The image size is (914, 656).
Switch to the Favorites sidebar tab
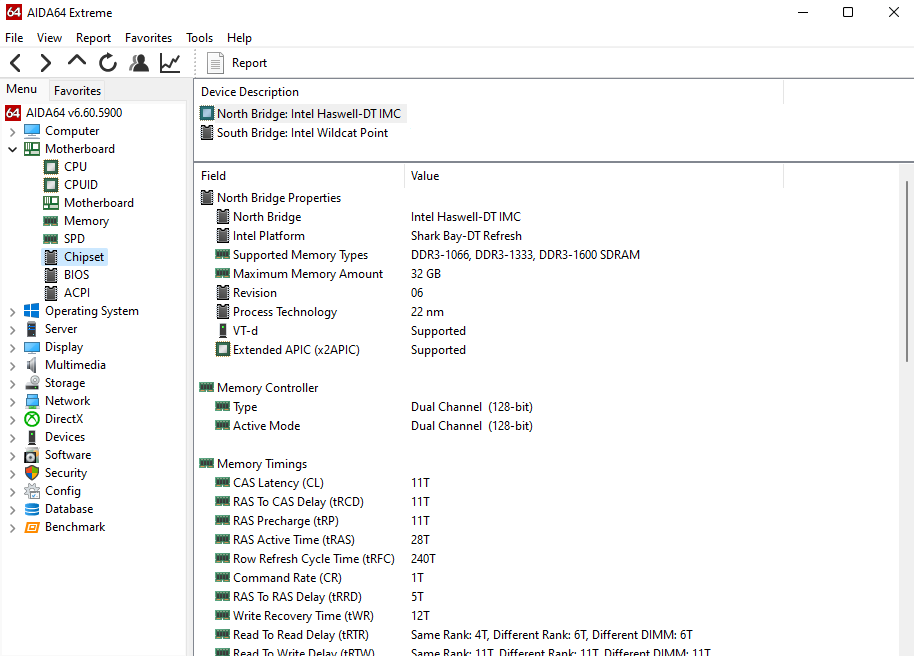pos(77,90)
